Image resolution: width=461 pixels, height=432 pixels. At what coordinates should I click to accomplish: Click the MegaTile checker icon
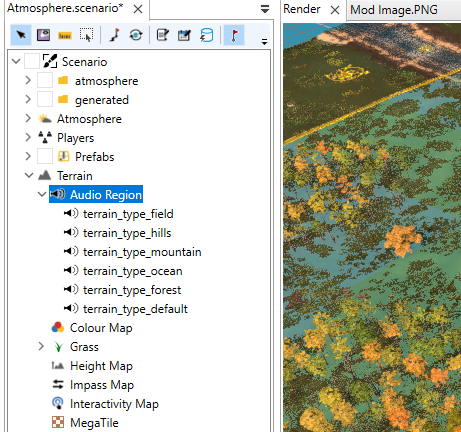pyautogui.click(x=58, y=422)
